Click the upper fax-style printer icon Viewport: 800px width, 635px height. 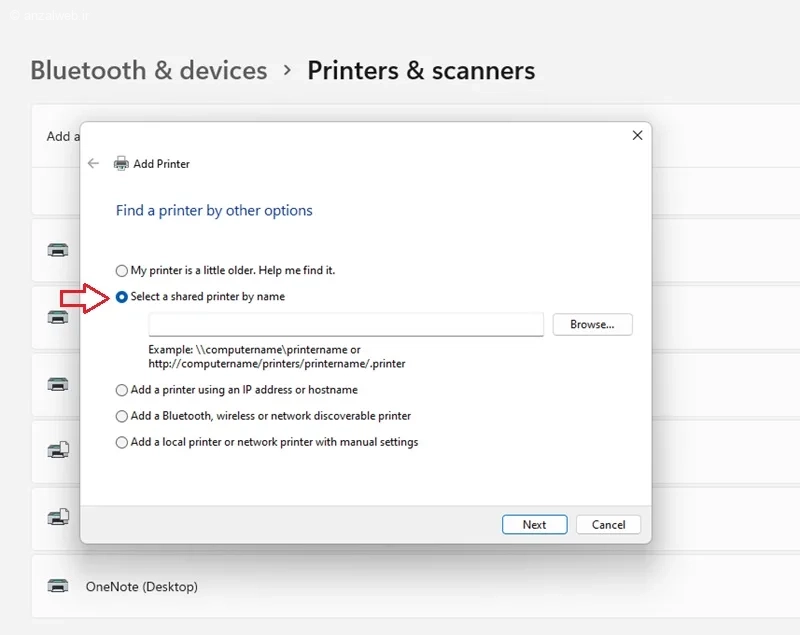58,450
